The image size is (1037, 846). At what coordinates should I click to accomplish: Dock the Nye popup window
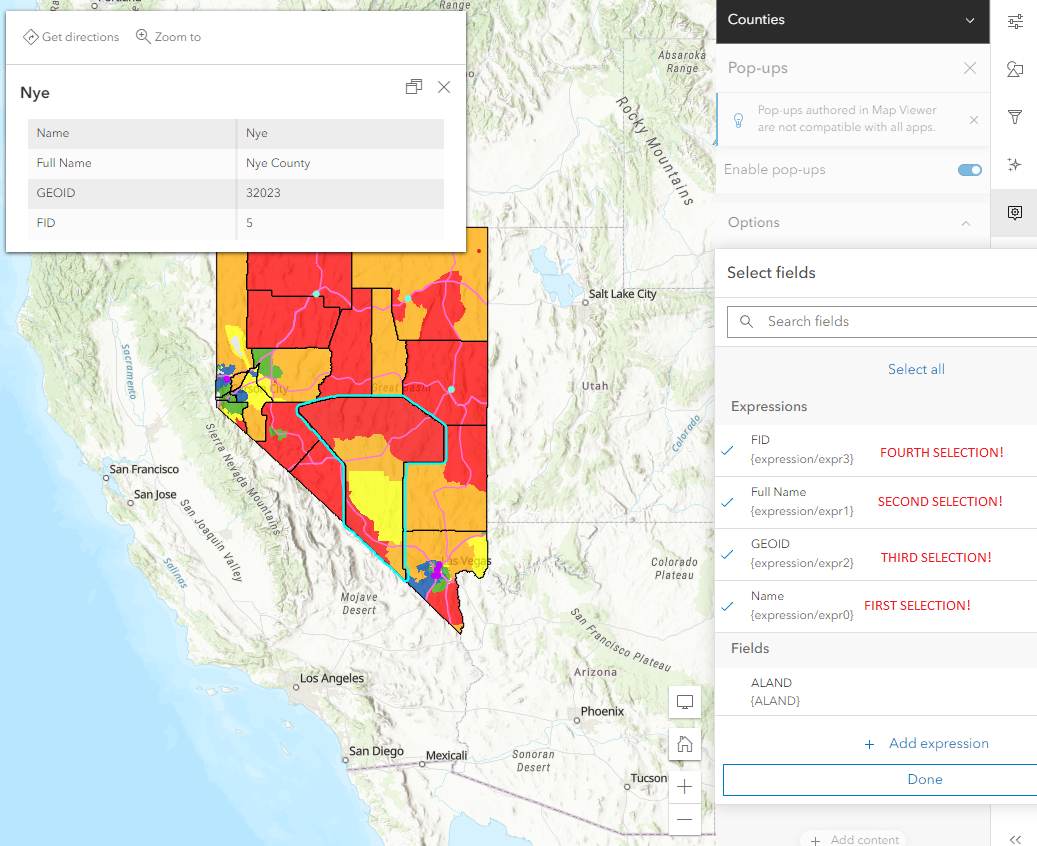point(413,87)
